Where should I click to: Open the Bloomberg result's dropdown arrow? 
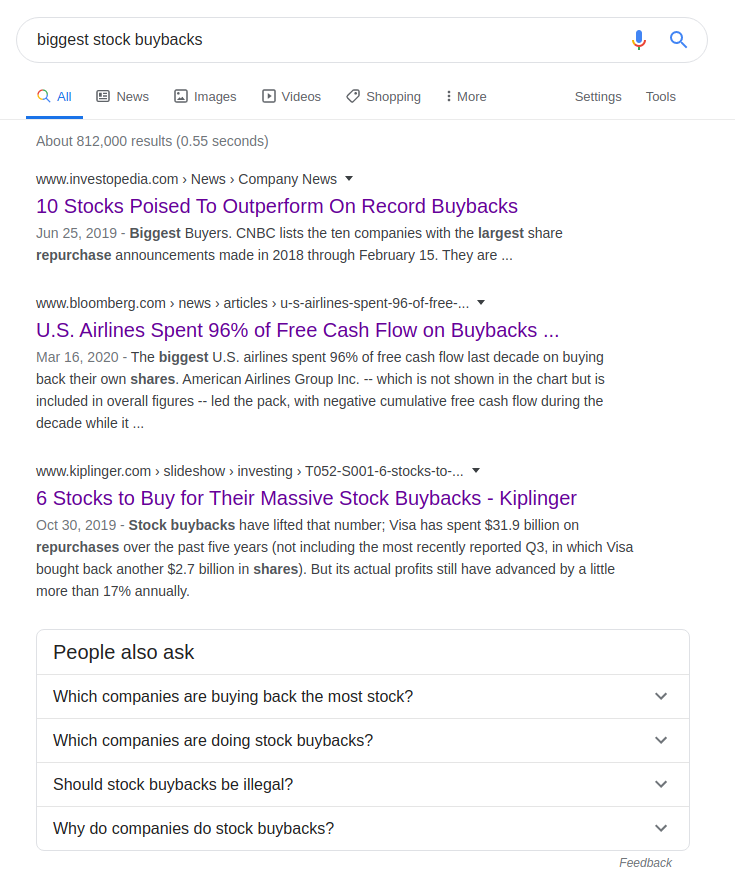point(481,302)
